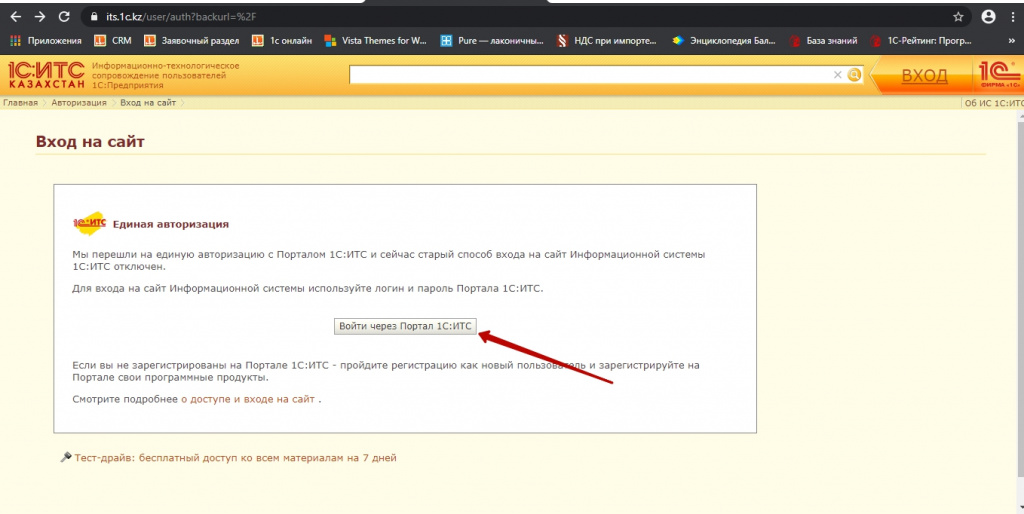
Task: Click the Фирма 1С logo at top right
Action: (x=996, y=75)
